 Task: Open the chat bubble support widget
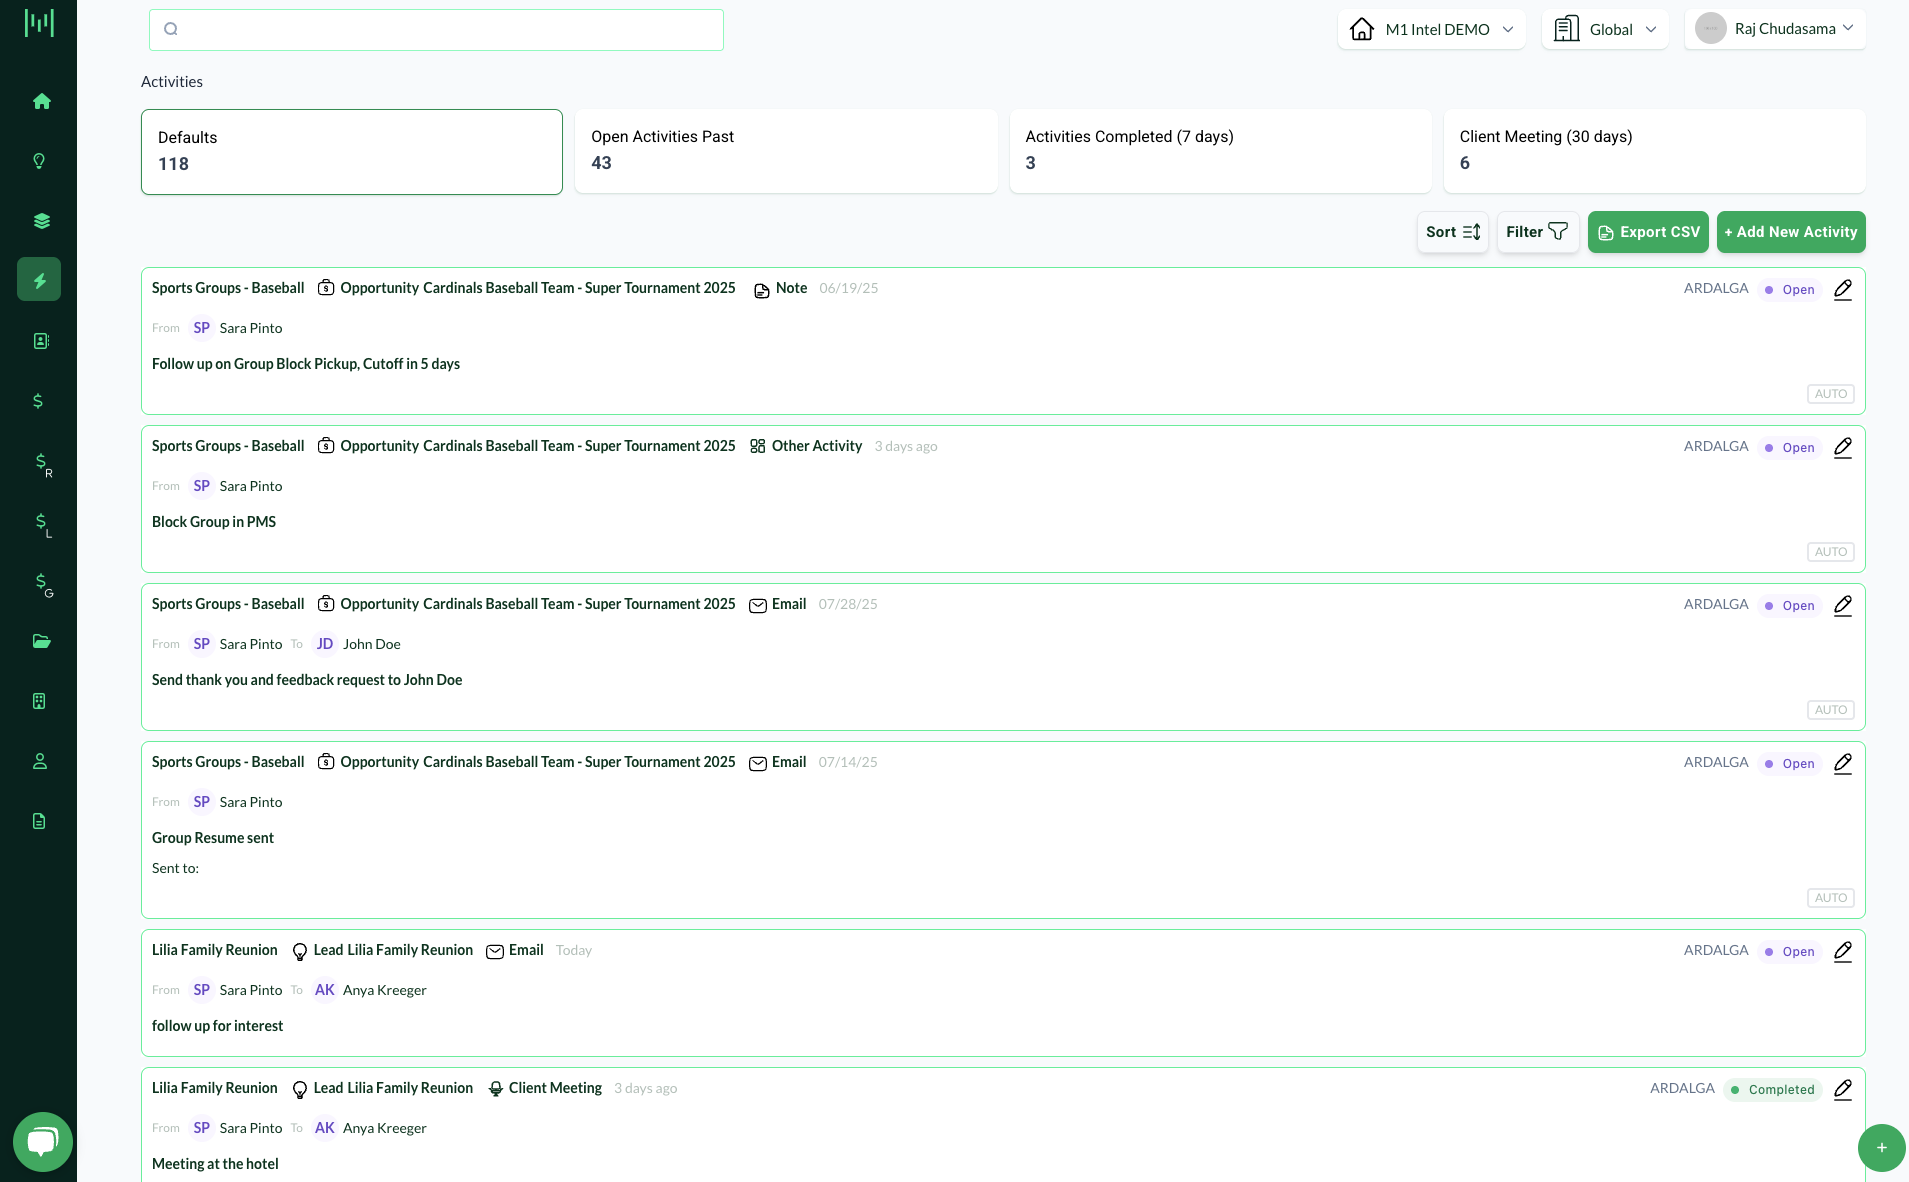tap(42, 1141)
